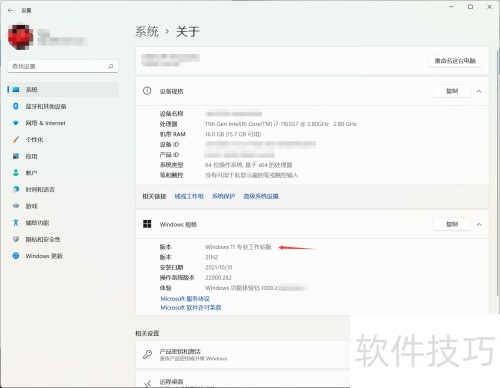Screen dimensions: 500x388
Task: Click the 设备规格 section heading
Action: tap(171, 91)
